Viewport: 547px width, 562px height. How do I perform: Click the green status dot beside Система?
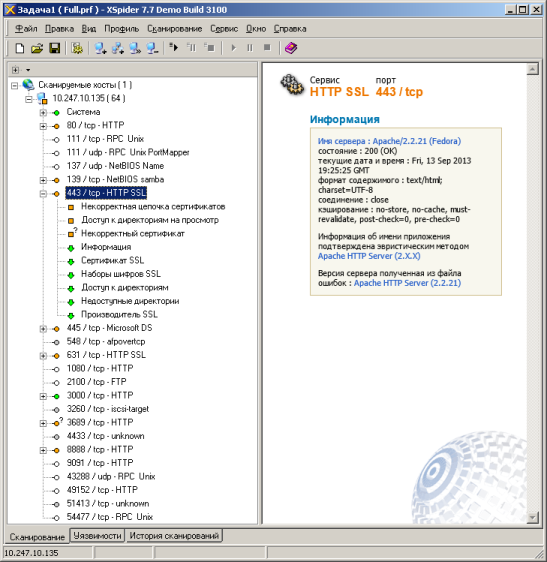pyautogui.click(x=56, y=113)
